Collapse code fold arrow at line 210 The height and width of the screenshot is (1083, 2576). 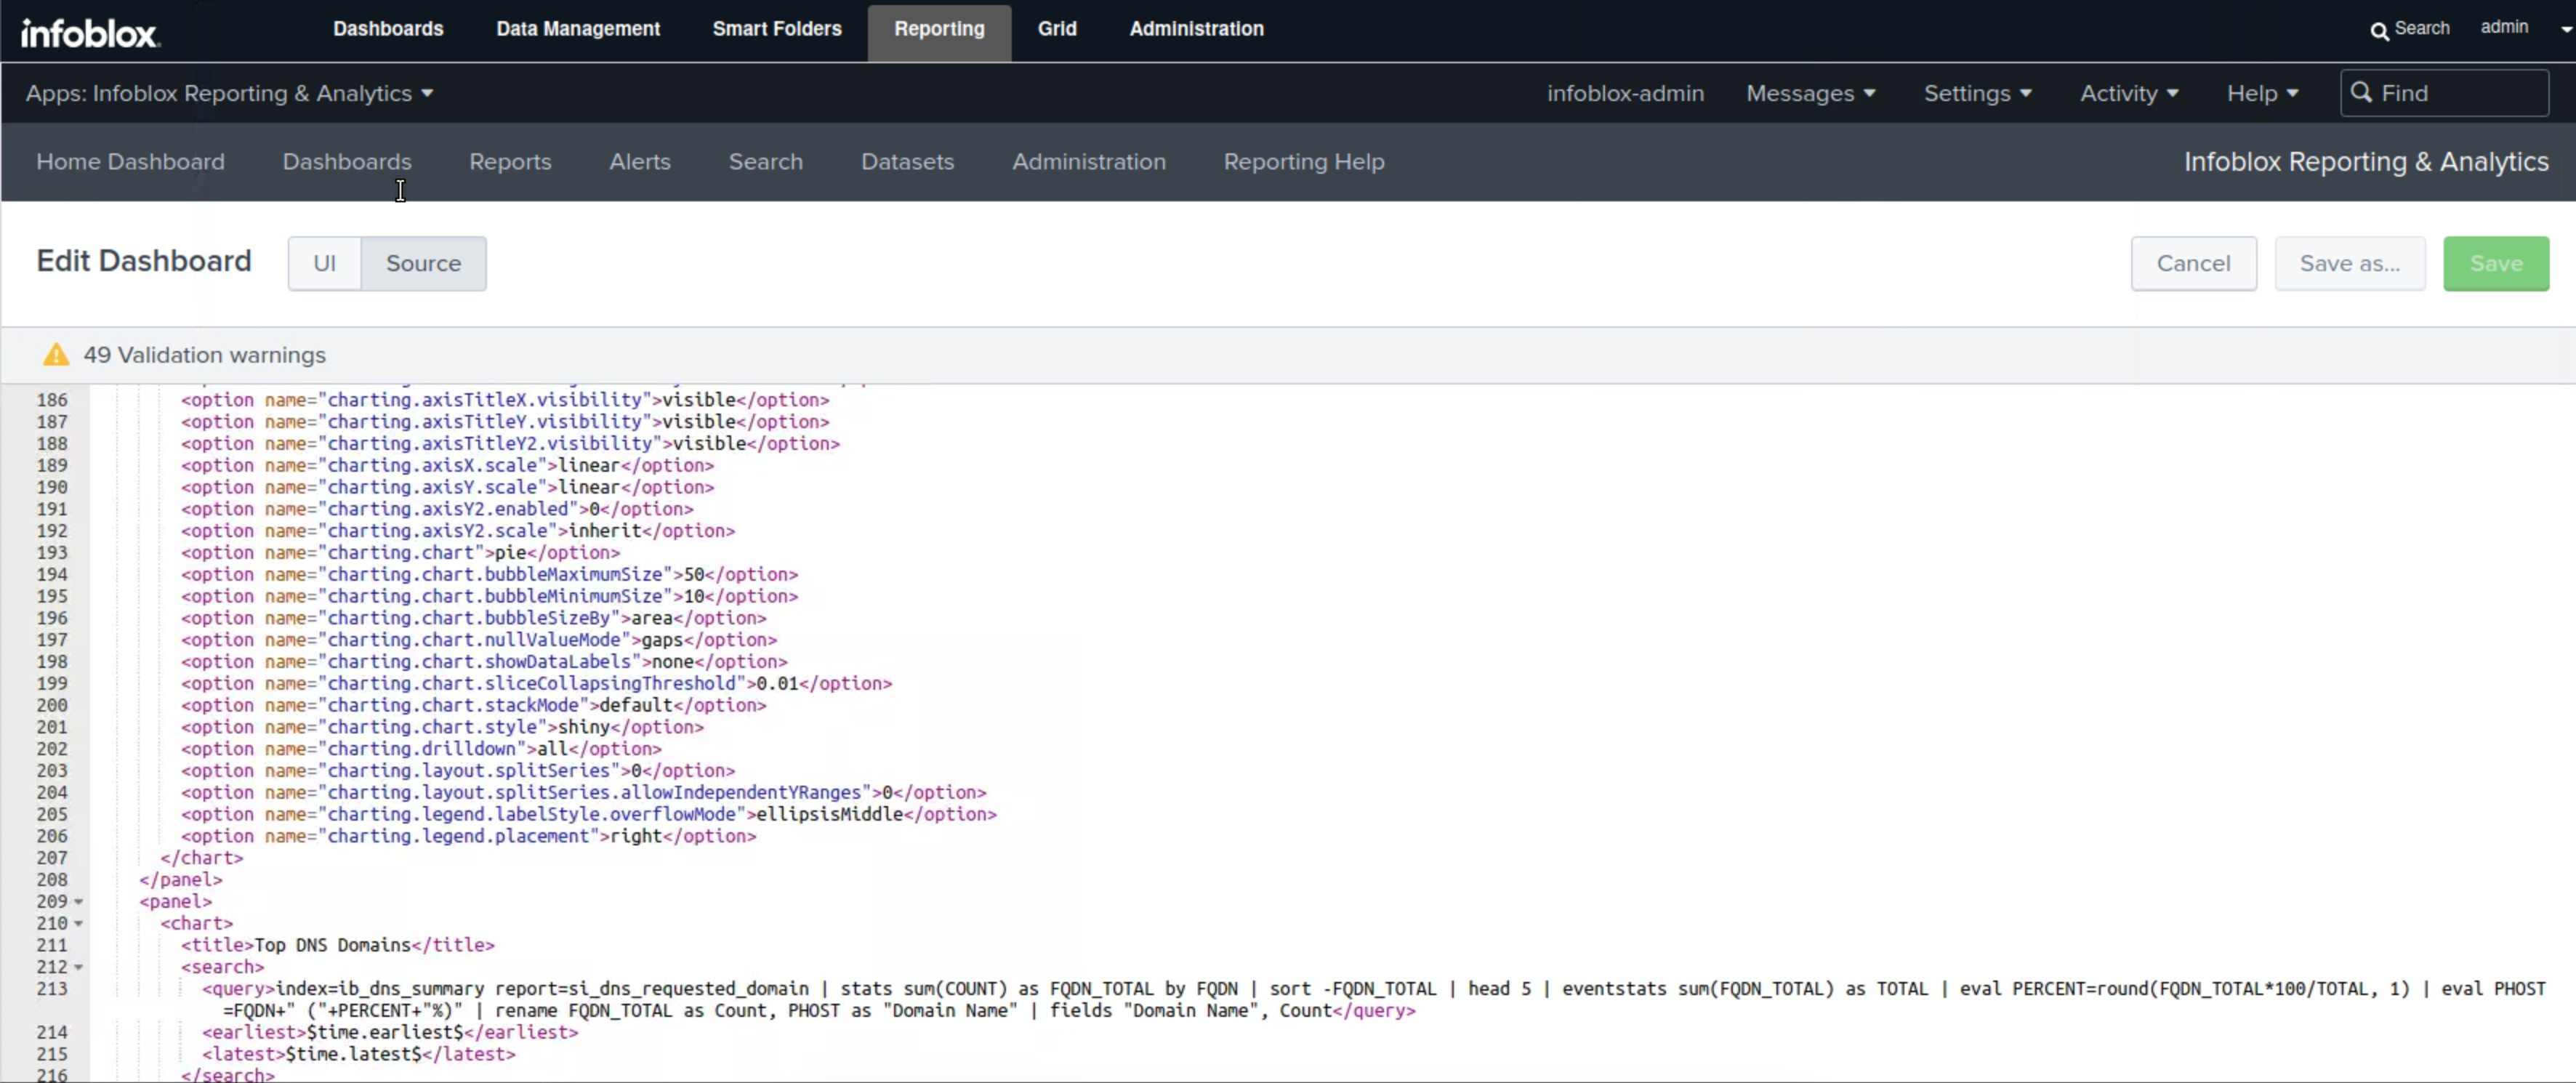78,924
